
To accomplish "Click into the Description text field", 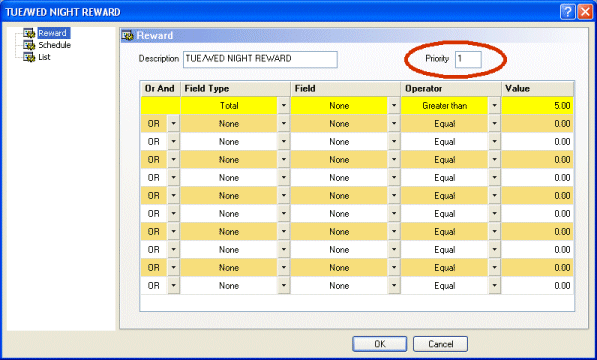I will pos(260,59).
